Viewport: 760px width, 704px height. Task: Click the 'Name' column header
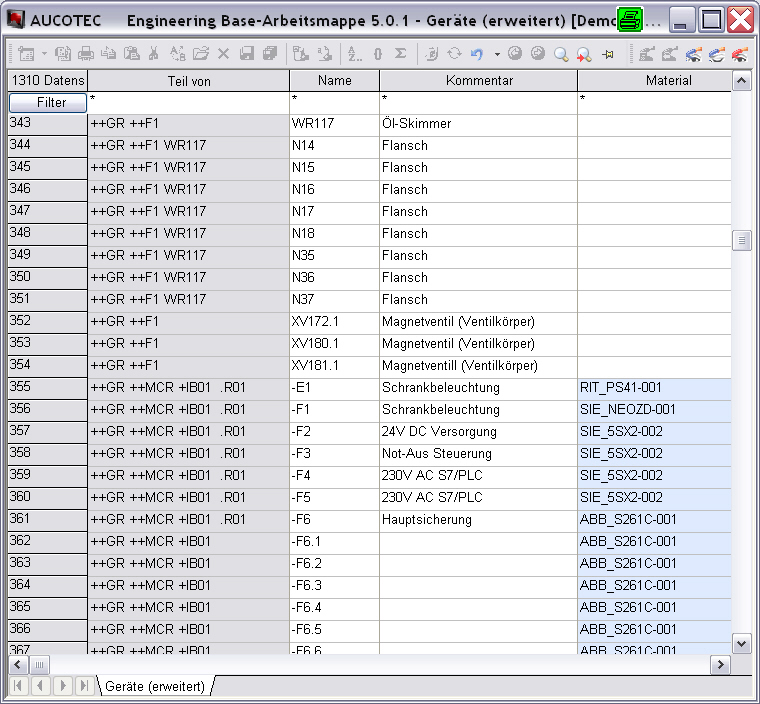334,81
